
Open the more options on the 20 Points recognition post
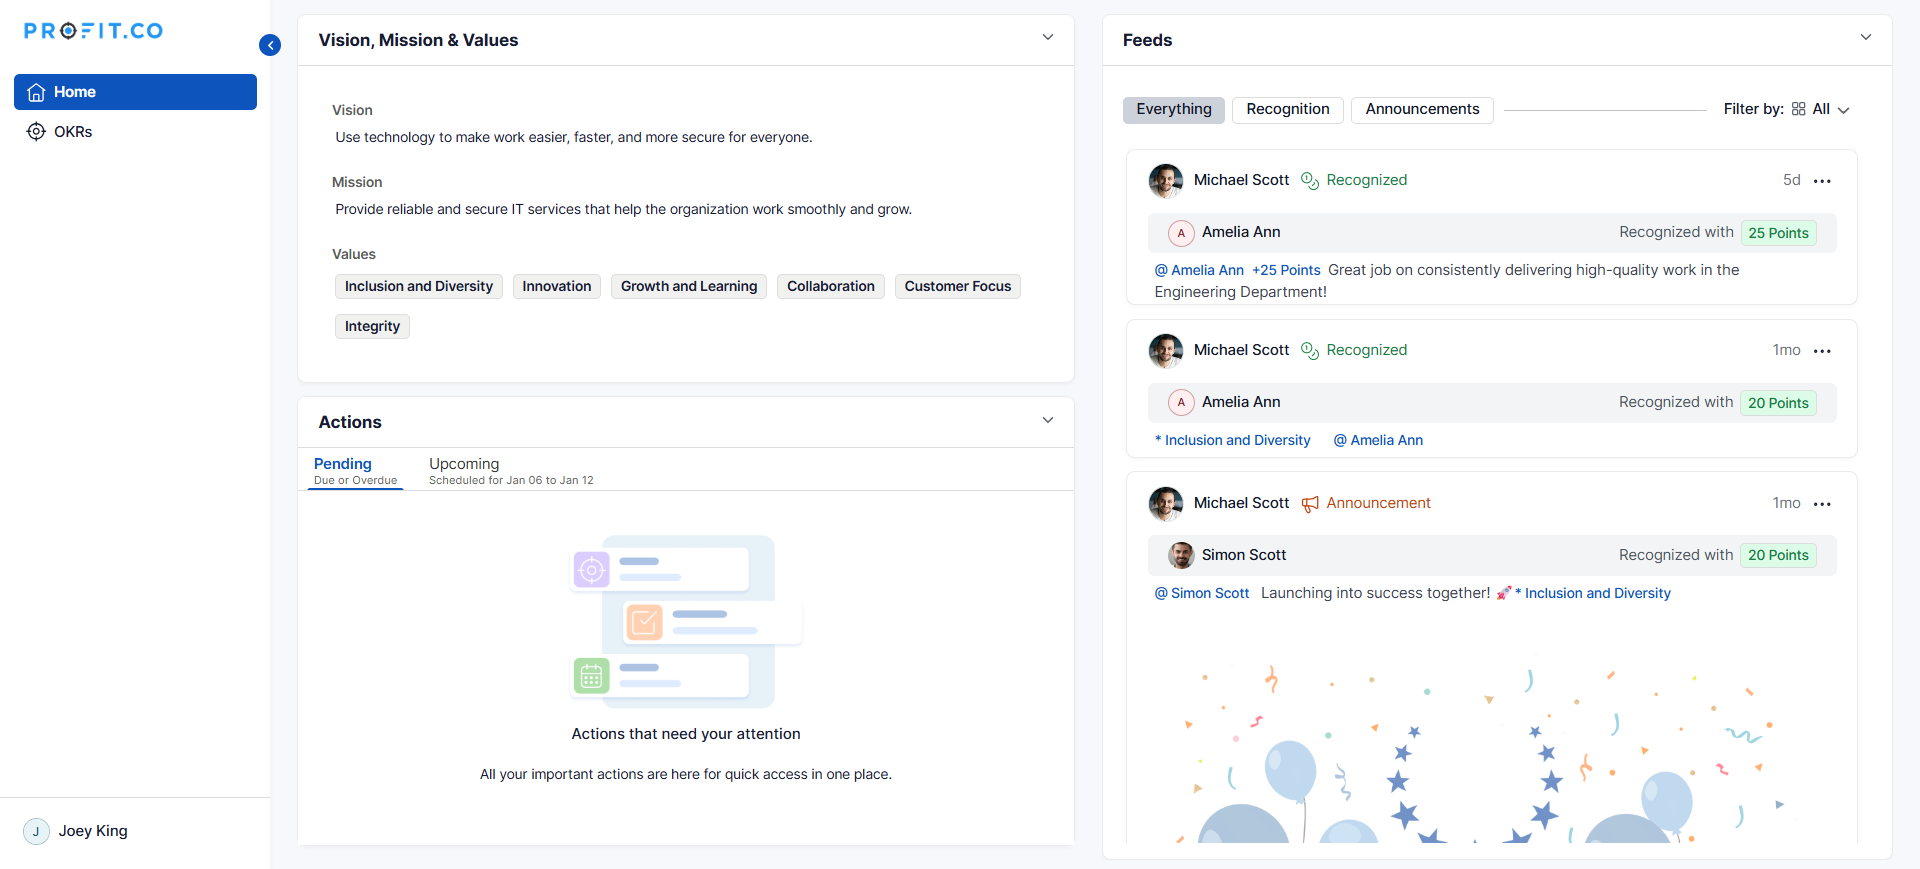[1822, 351]
